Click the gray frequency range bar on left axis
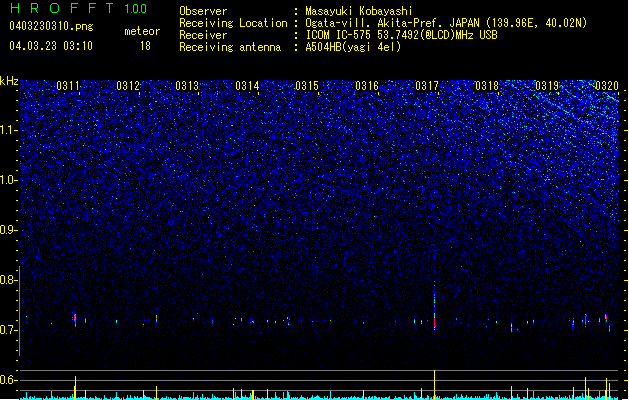This screenshot has width=629, height=400. pos(20,311)
